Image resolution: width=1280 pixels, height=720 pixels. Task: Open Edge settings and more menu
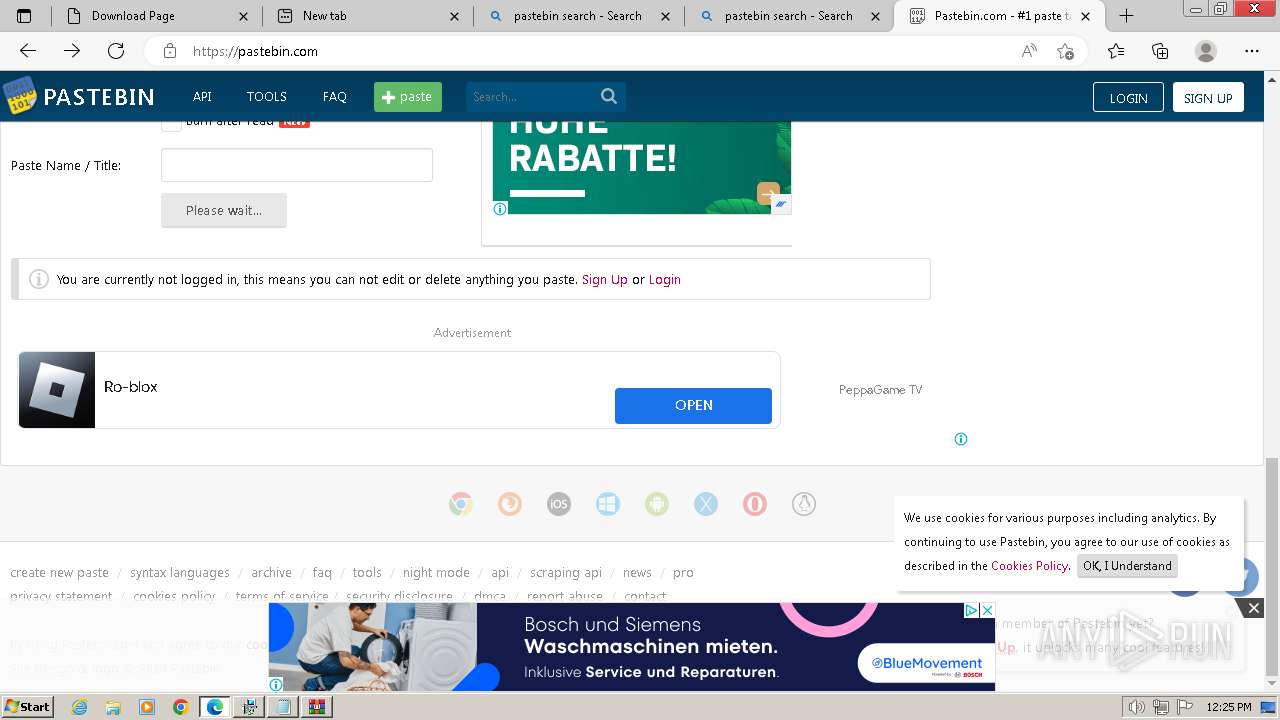1252,51
